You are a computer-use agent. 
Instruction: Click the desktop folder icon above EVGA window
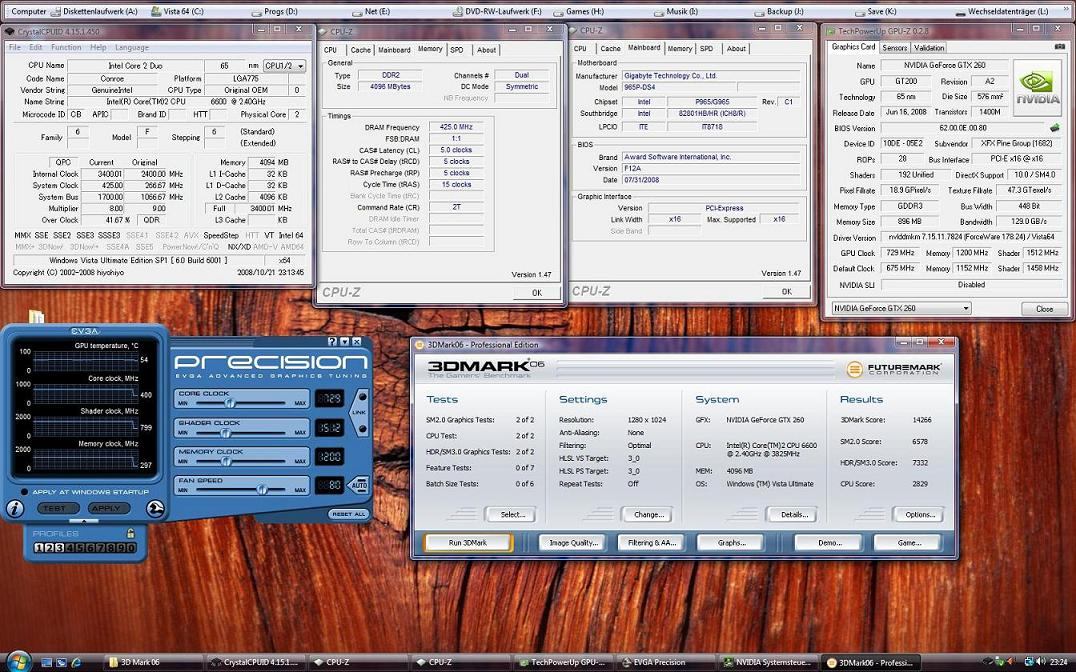pos(36,316)
